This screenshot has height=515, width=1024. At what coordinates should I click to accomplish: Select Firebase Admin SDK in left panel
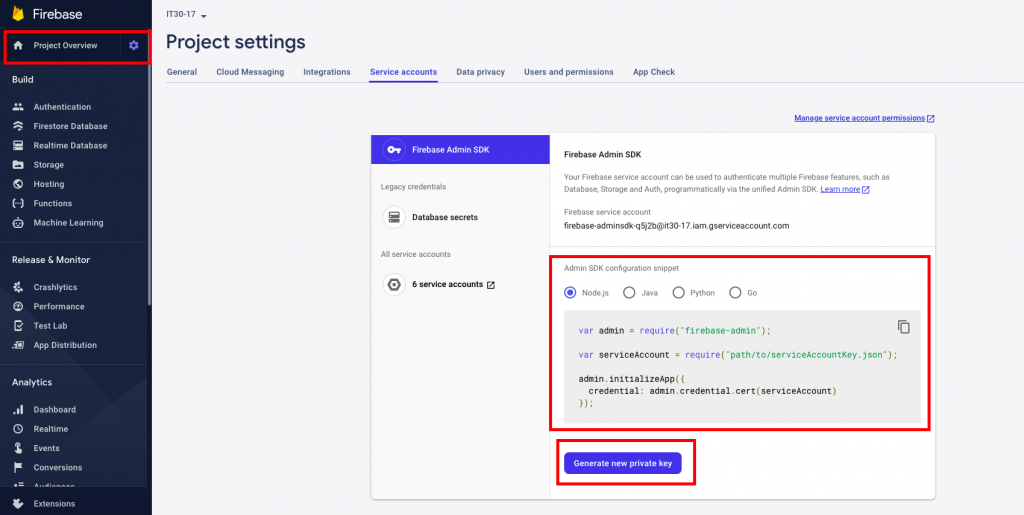click(x=460, y=149)
